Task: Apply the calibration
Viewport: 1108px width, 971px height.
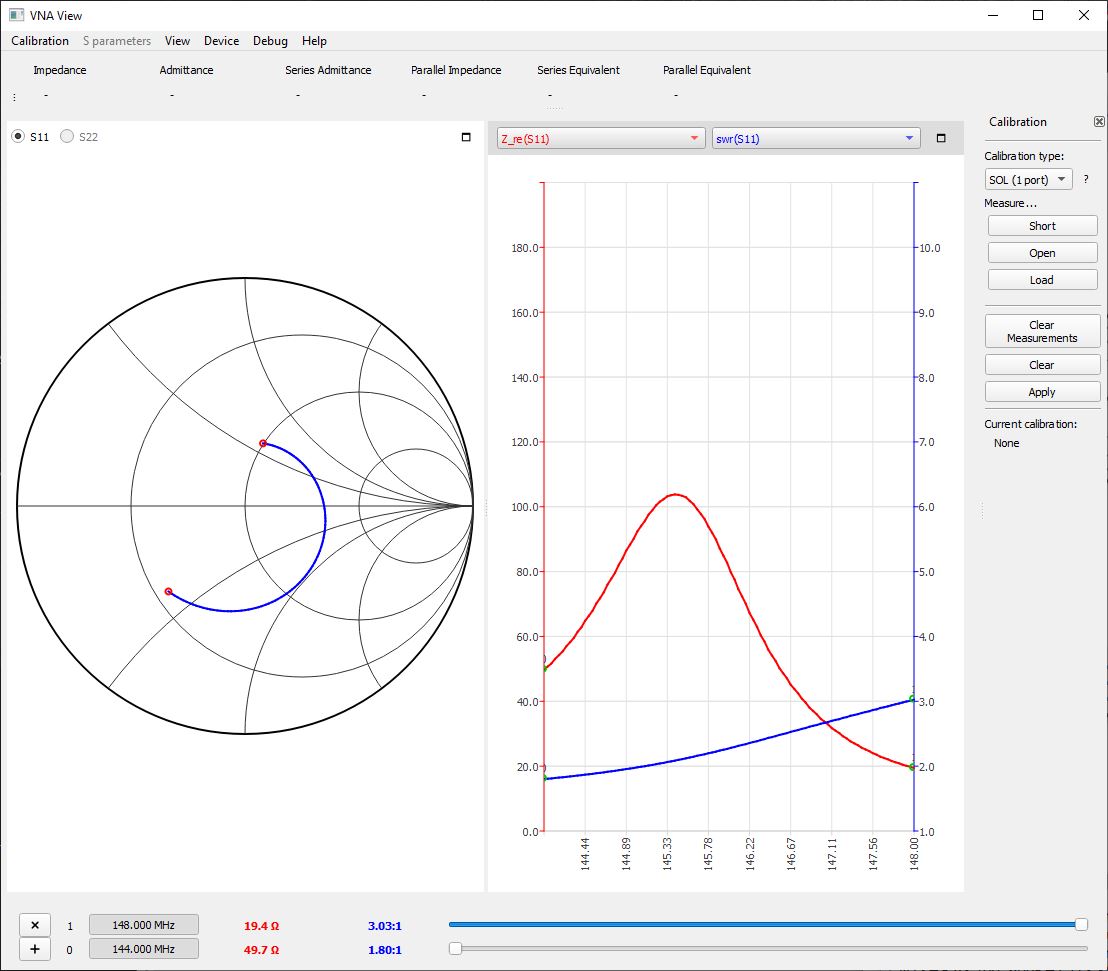Action: [1042, 392]
